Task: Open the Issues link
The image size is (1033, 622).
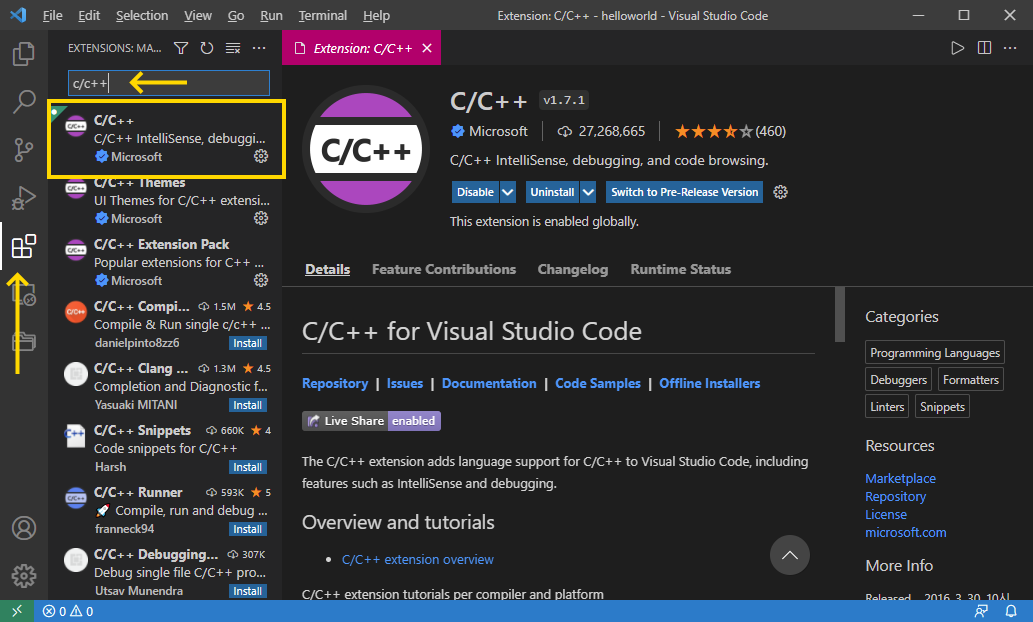Action: [x=405, y=383]
